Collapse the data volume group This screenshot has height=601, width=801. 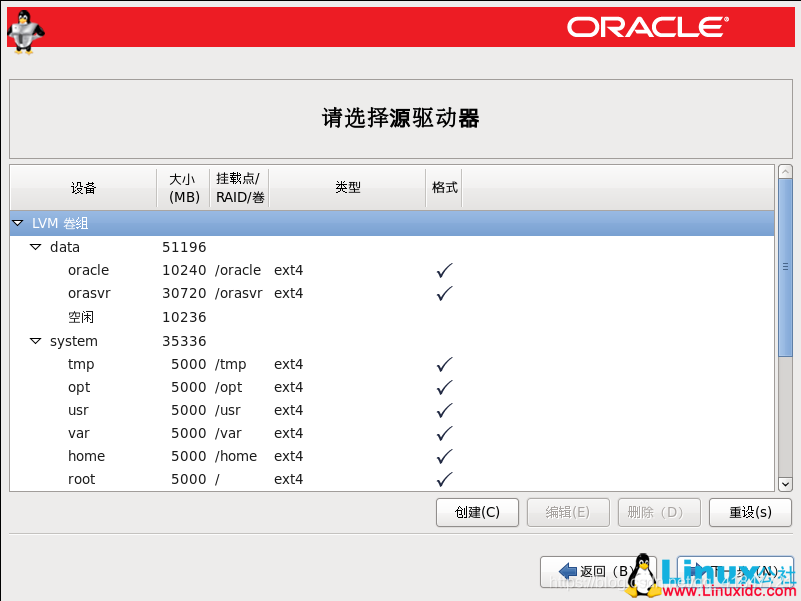[x=35, y=247]
